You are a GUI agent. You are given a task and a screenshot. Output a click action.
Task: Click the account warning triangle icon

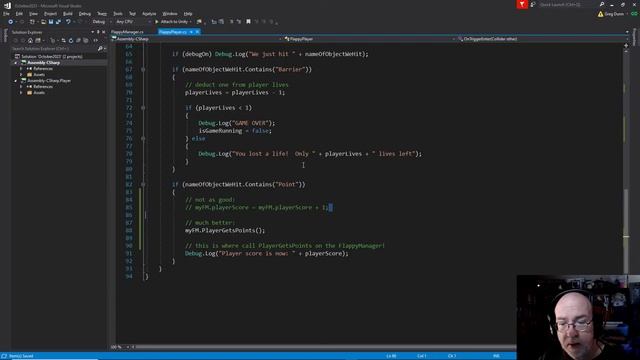[x=600, y=14]
